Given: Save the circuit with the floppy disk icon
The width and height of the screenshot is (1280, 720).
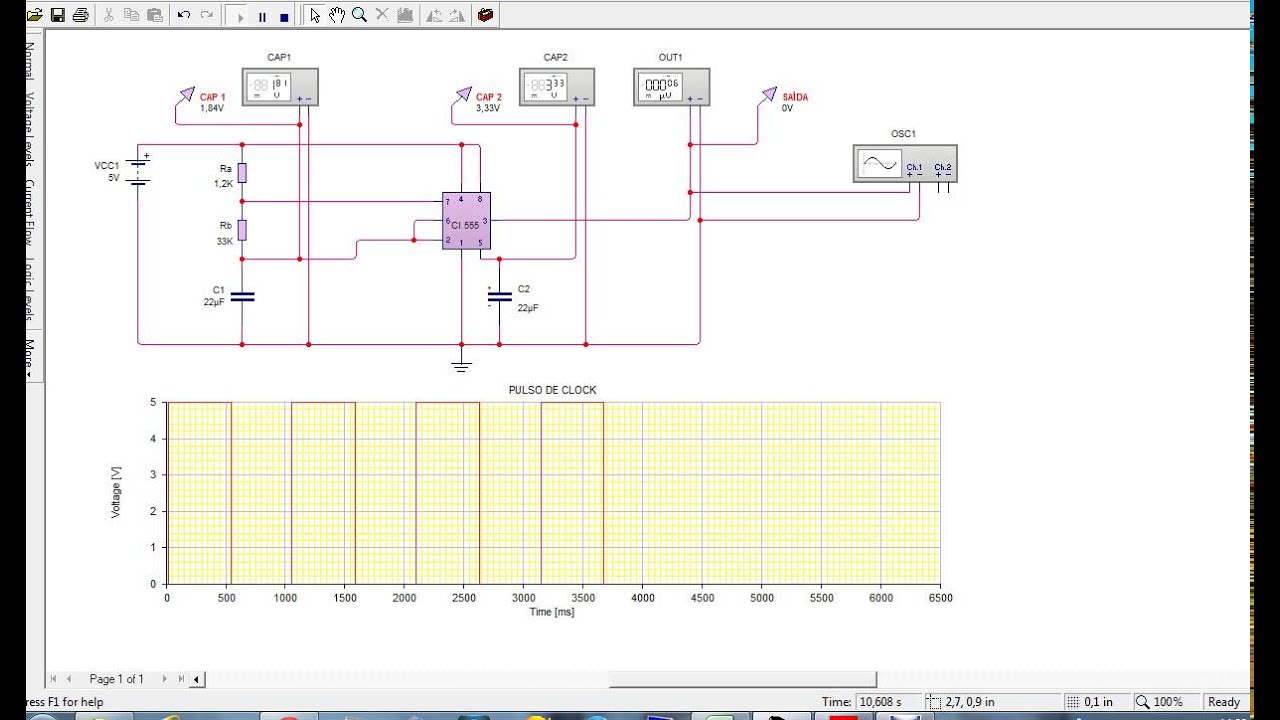Looking at the screenshot, I should pyautogui.click(x=58, y=15).
